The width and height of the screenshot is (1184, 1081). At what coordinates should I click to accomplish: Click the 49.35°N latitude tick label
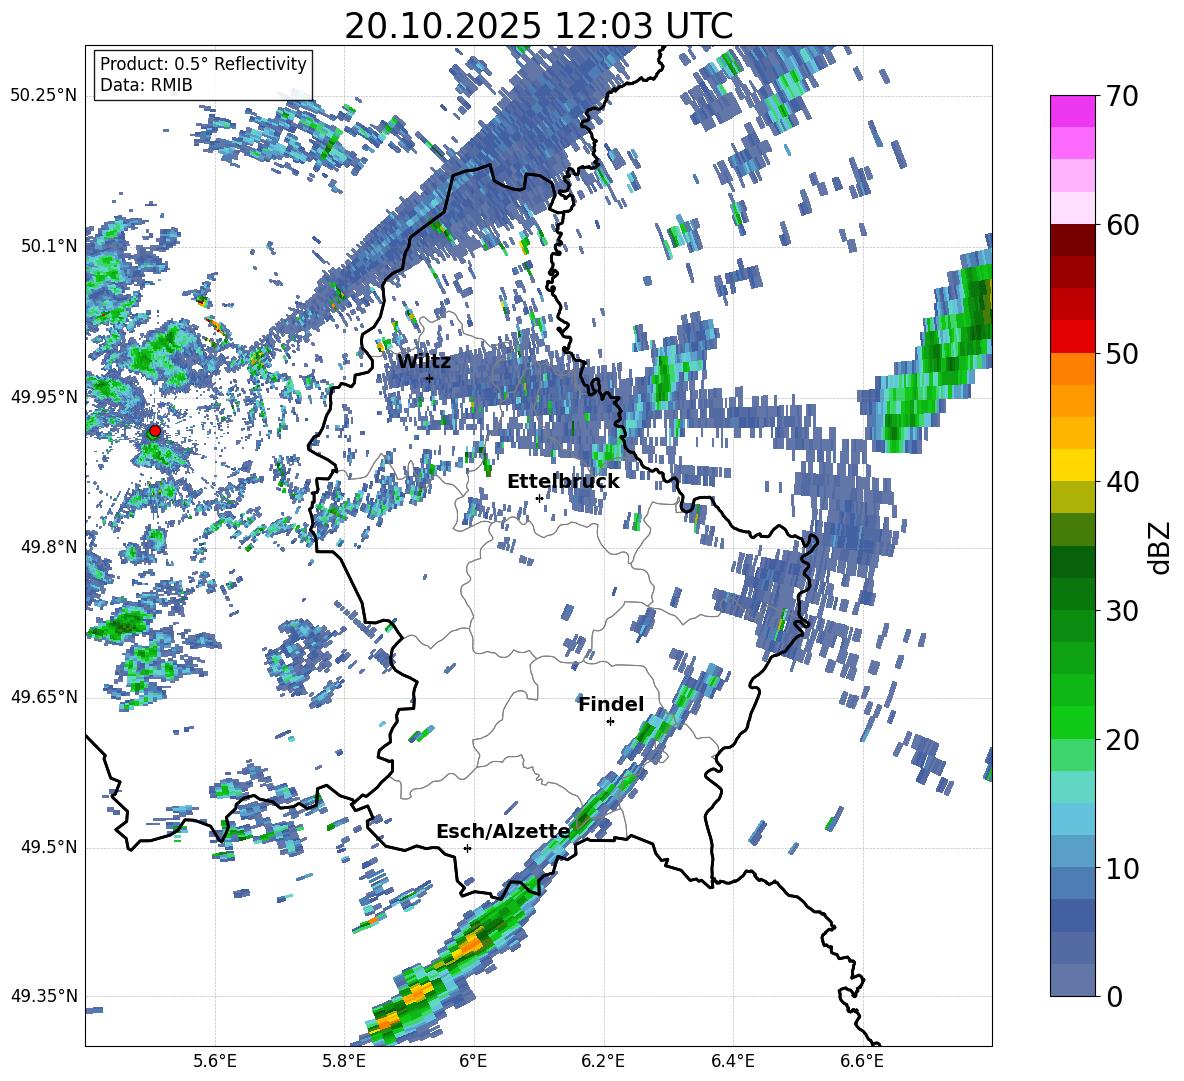pyautogui.click(x=44, y=996)
